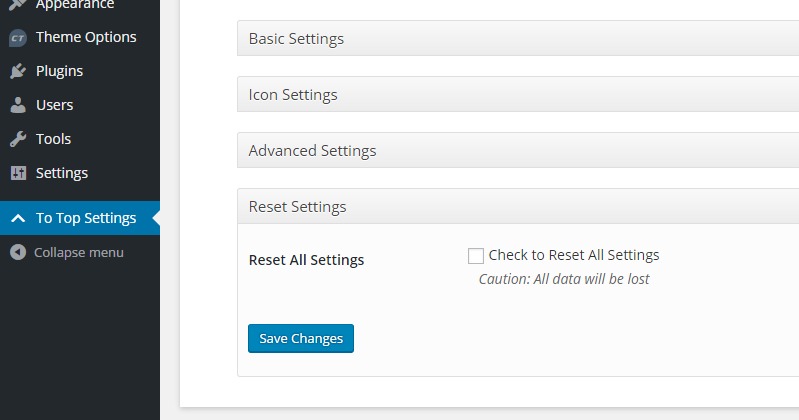Image resolution: width=799 pixels, height=420 pixels.
Task: Click the Appearance paintbrush icon
Action: point(18,5)
